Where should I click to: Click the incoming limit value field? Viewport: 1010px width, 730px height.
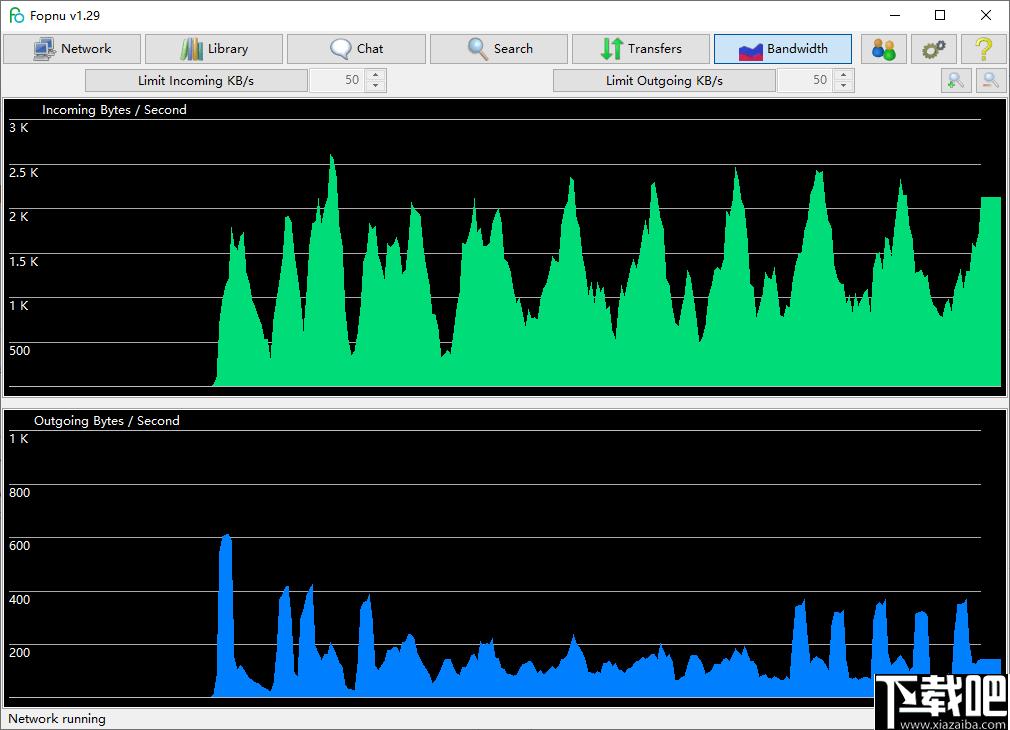(x=338, y=81)
